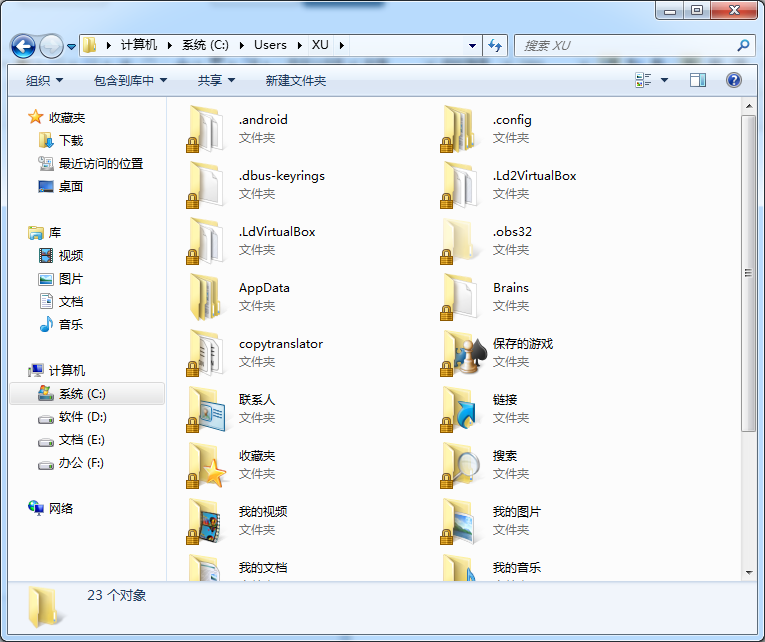The height and width of the screenshot is (642, 765).
Task: Click the 搜索 magnifier folder icon
Action: click(x=463, y=464)
